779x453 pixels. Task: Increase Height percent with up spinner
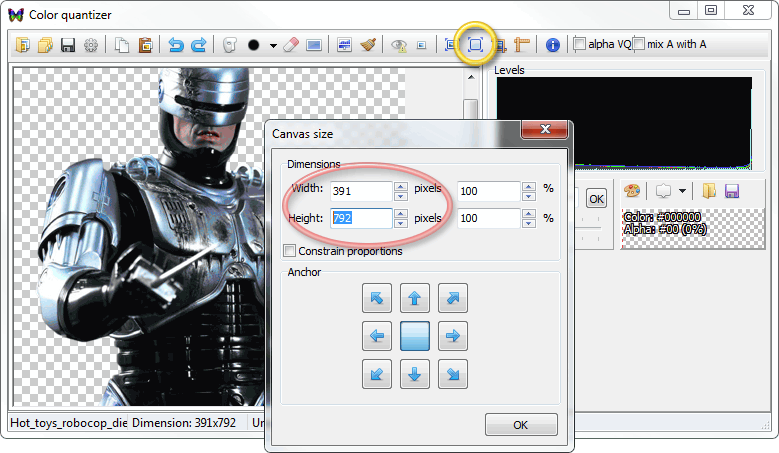point(529,214)
